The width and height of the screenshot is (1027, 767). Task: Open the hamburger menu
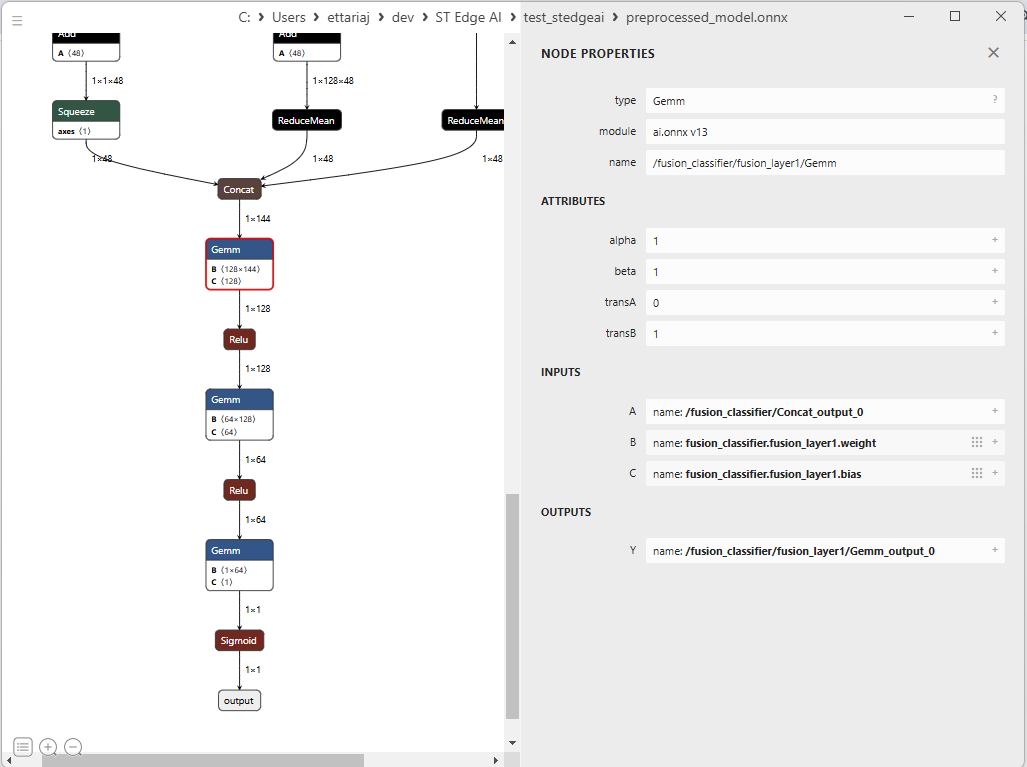[x=16, y=21]
